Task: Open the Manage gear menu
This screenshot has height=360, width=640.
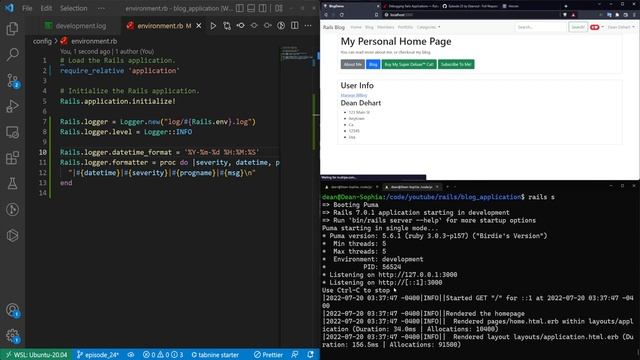Action: 12,336
